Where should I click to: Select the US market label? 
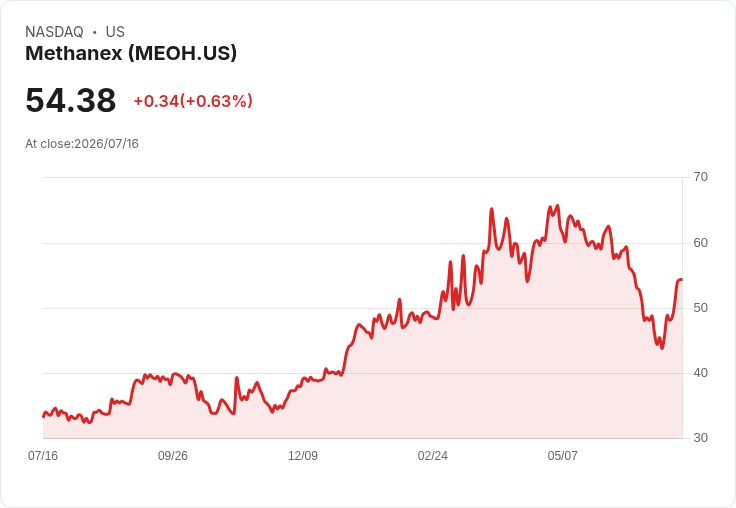coord(115,32)
